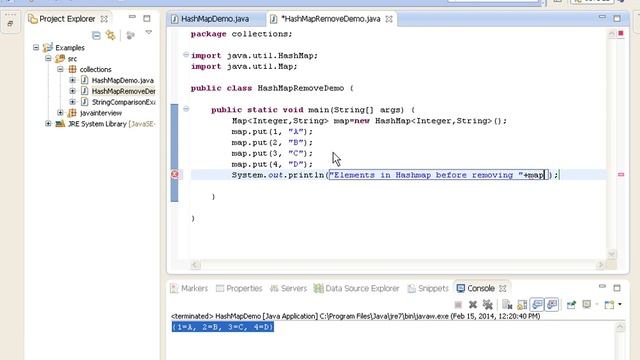Image resolution: width=640 pixels, height=360 pixels.
Task: Minimize the Project Explorer view
Action: pos(132,18)
